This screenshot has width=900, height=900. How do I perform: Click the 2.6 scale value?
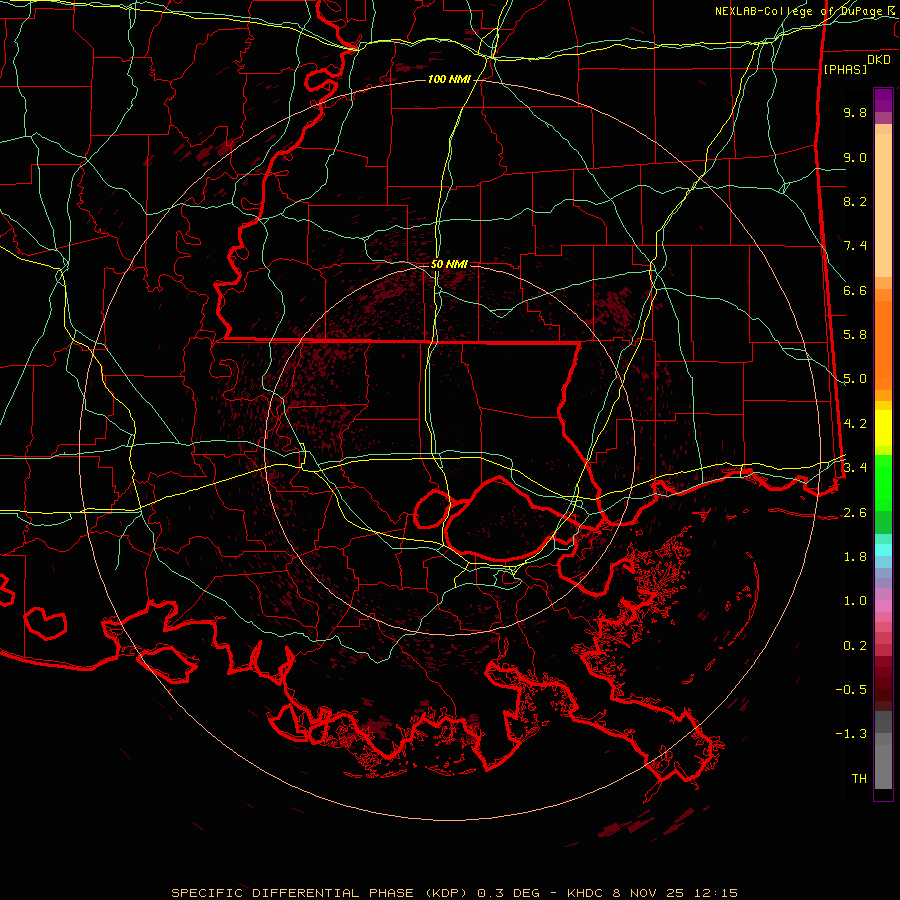point(855,513)
